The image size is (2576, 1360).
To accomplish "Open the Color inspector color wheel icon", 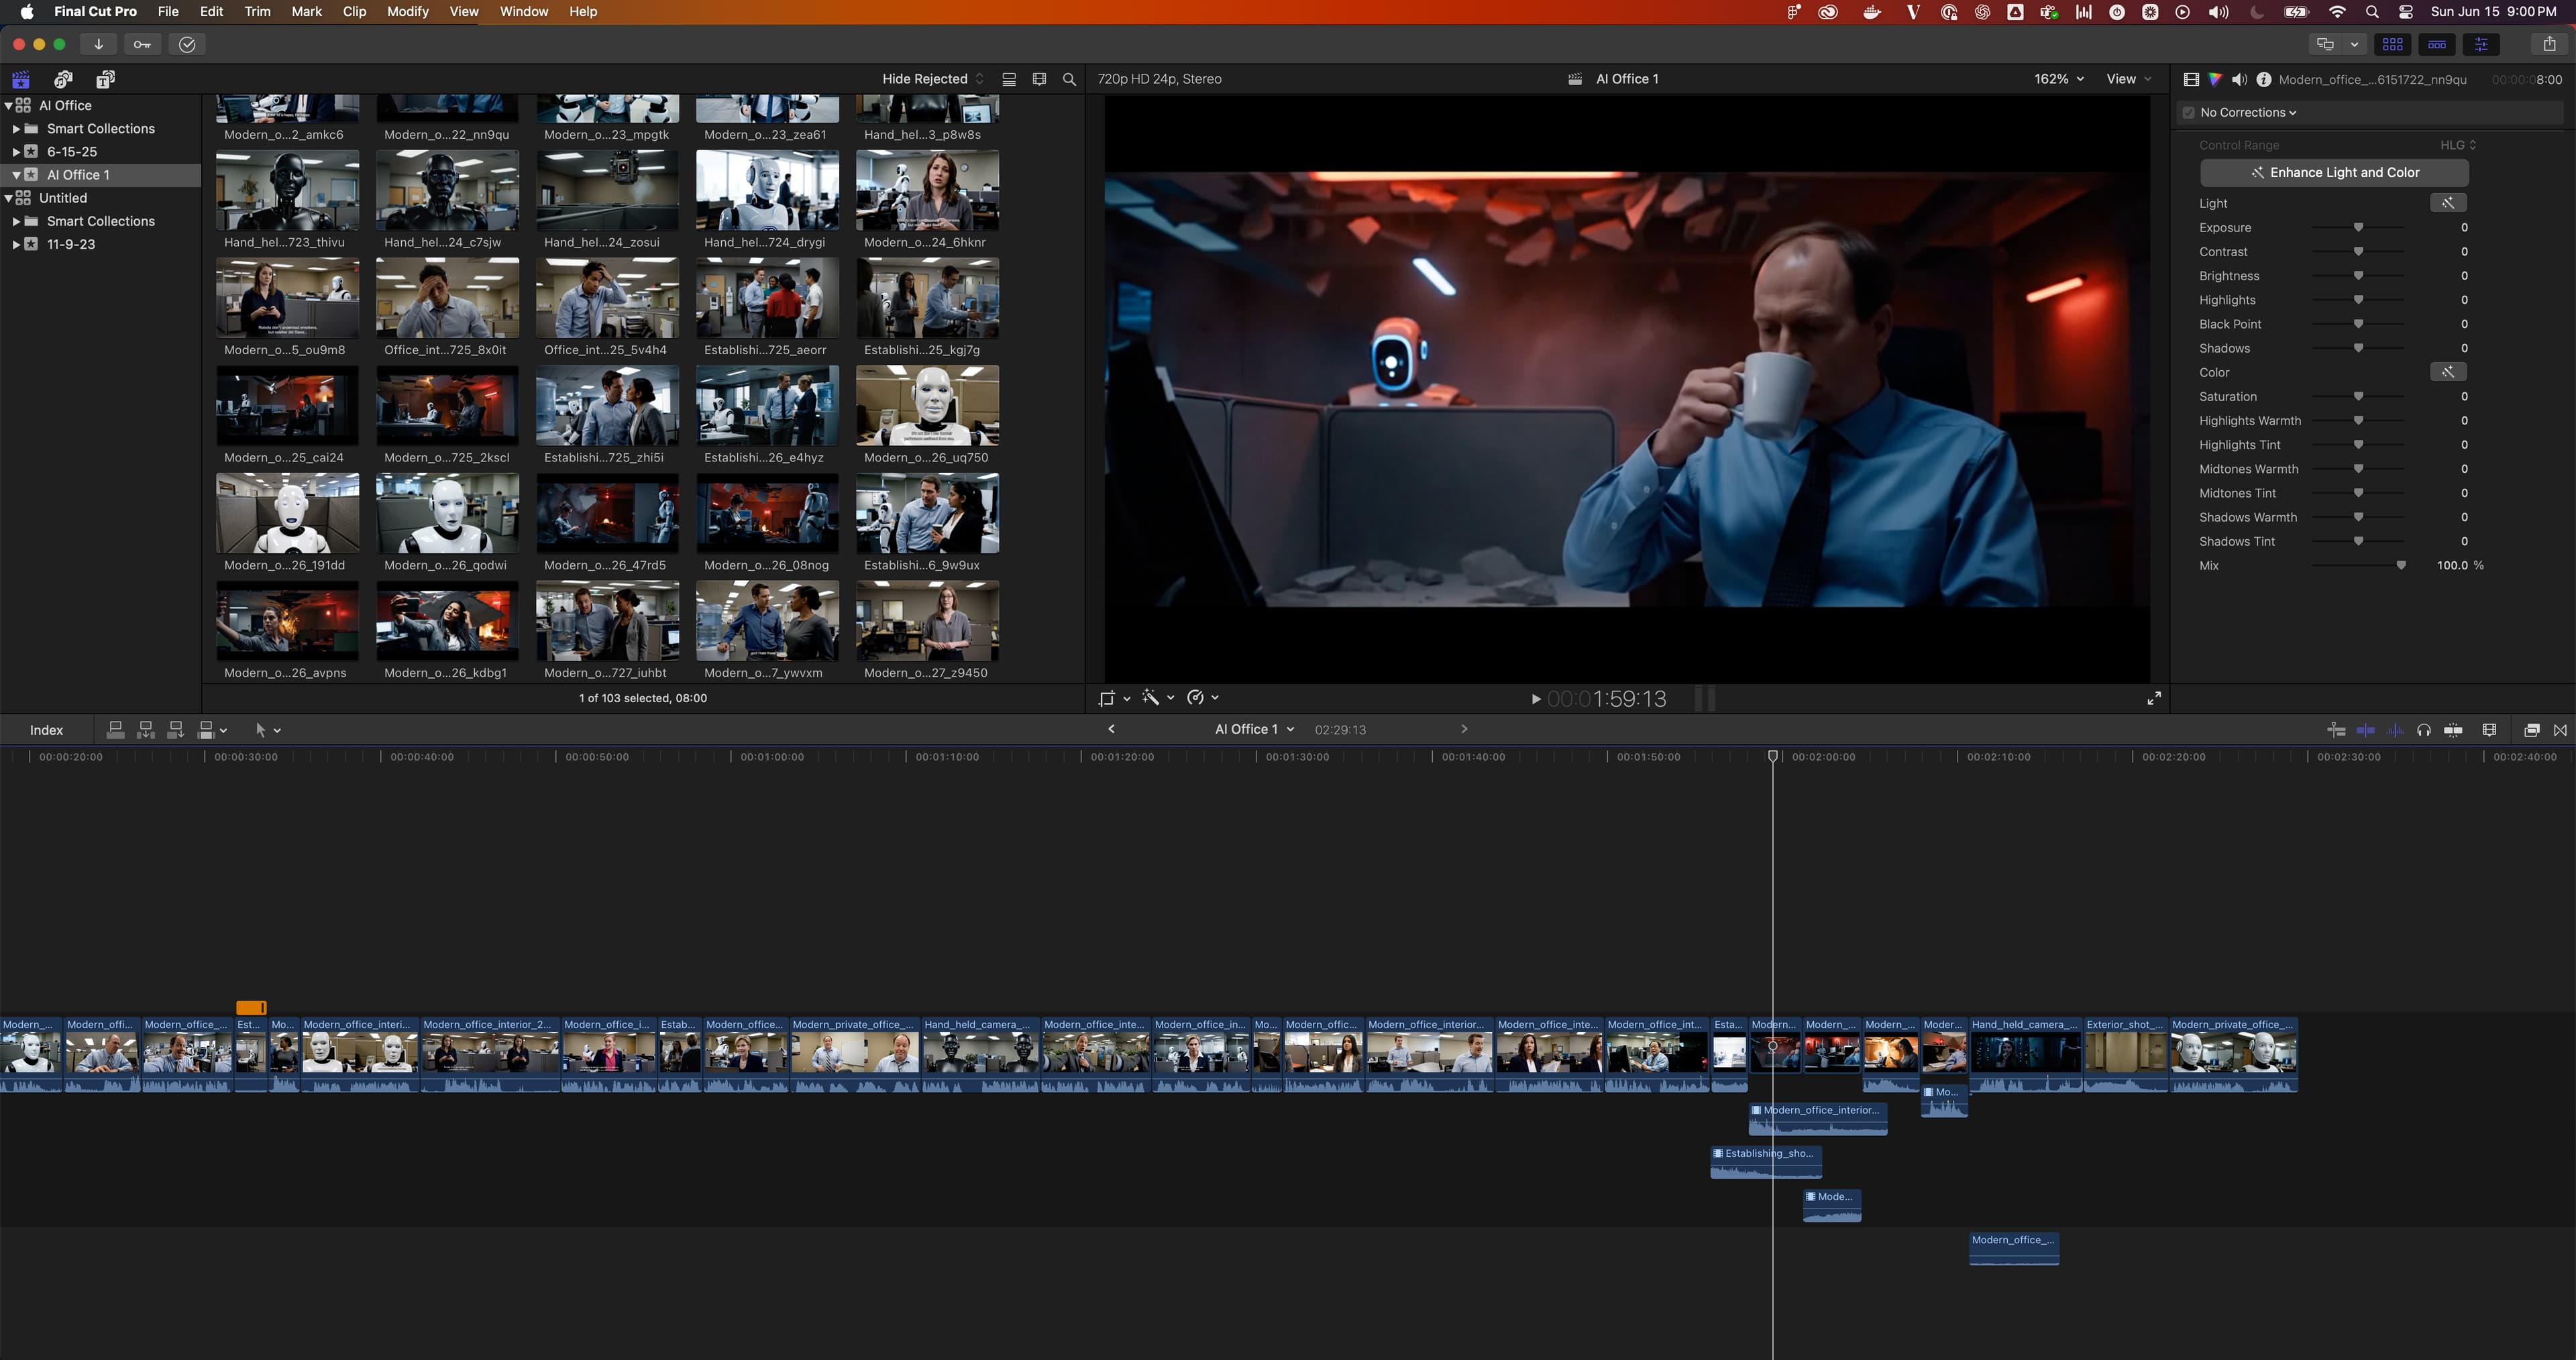I will coord(2214,79).
